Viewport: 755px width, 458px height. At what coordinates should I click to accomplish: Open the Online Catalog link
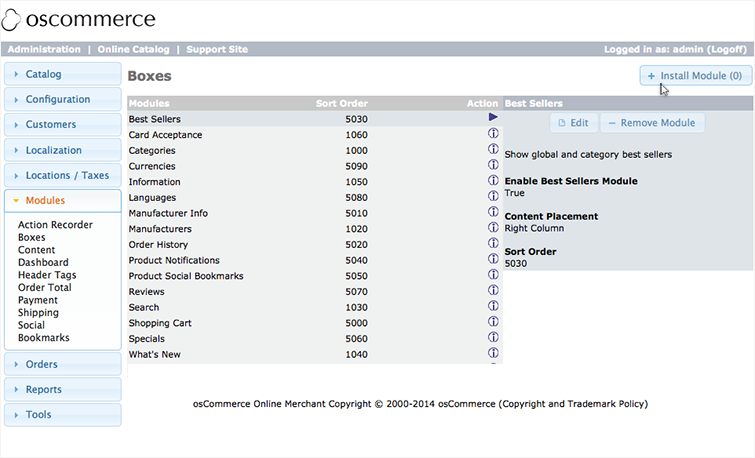[133, 49]
